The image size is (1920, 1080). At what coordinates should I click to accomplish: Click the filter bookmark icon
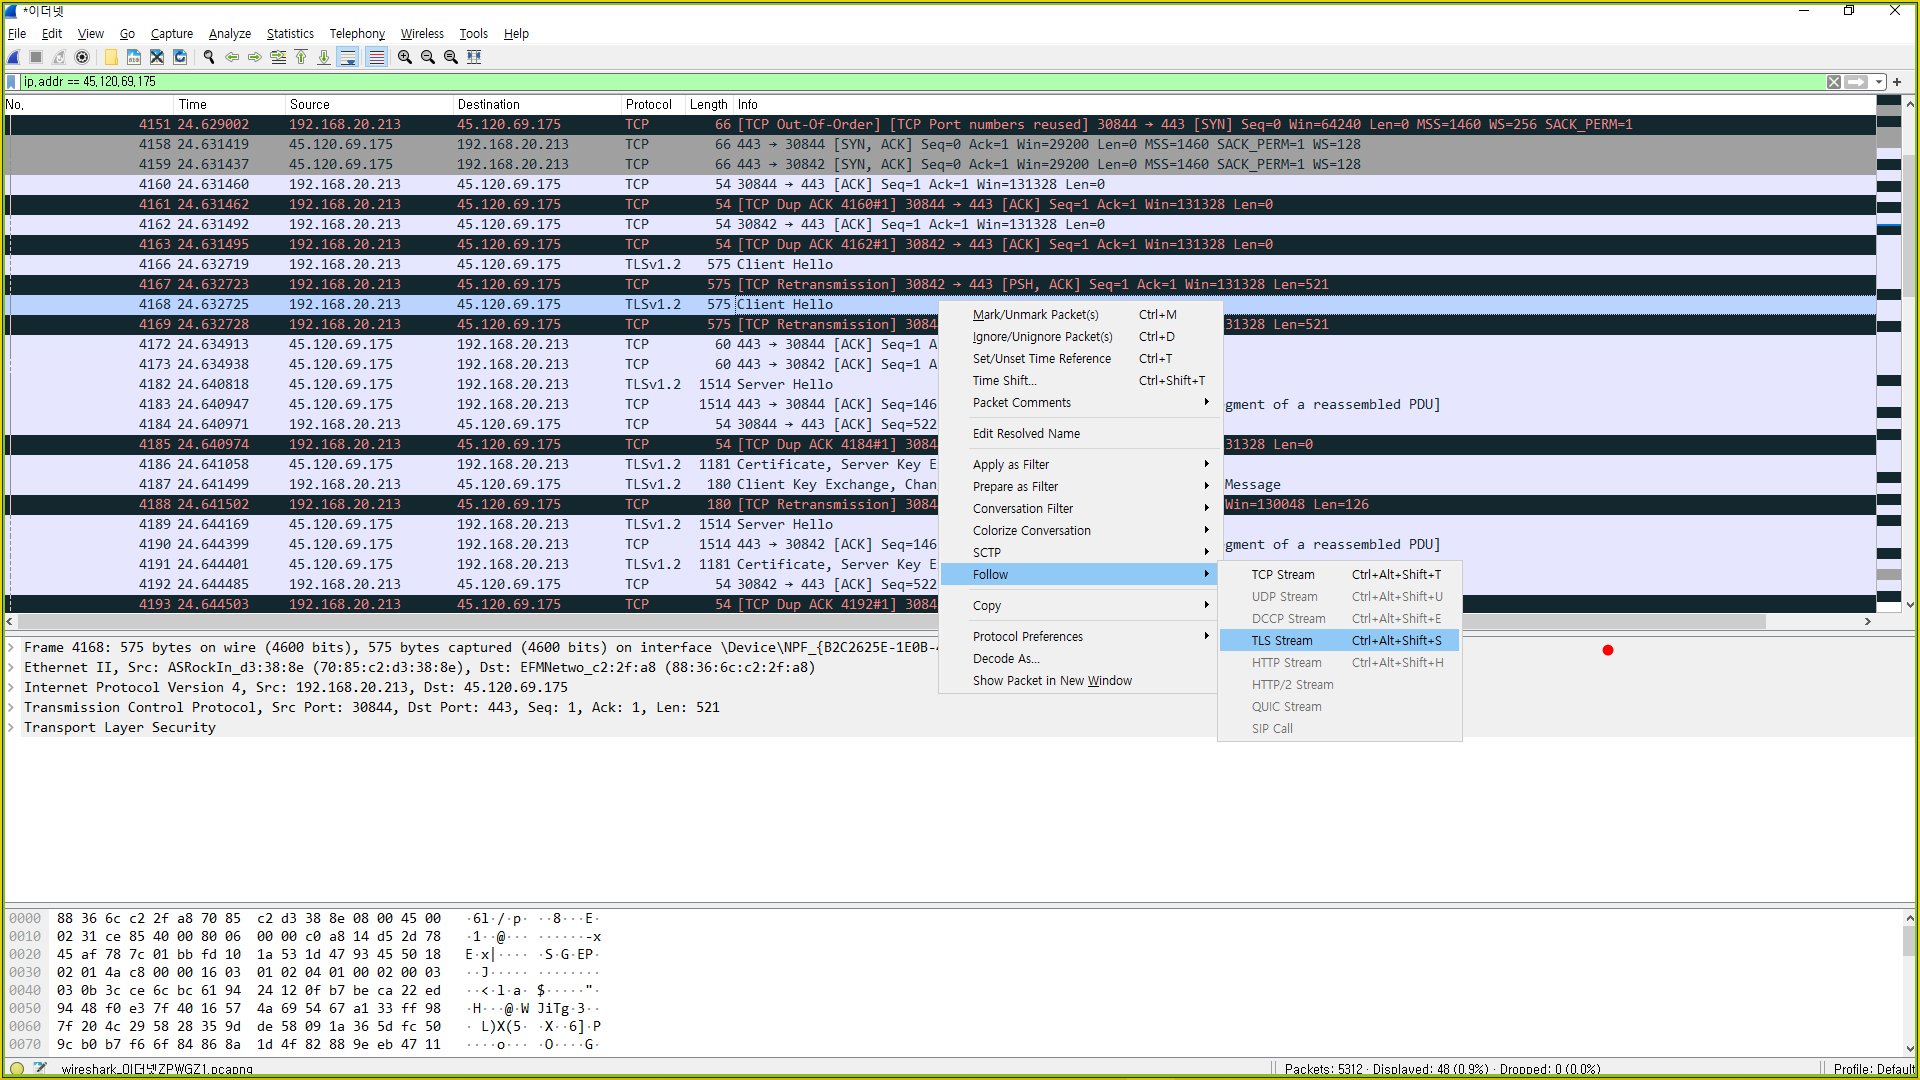(x=12, y=82)
